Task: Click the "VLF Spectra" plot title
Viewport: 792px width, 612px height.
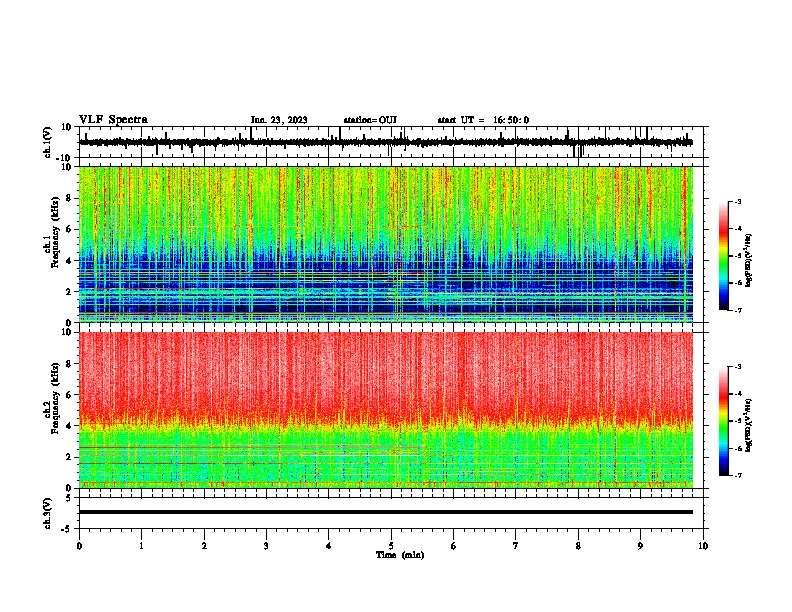Action: [113, 119]
